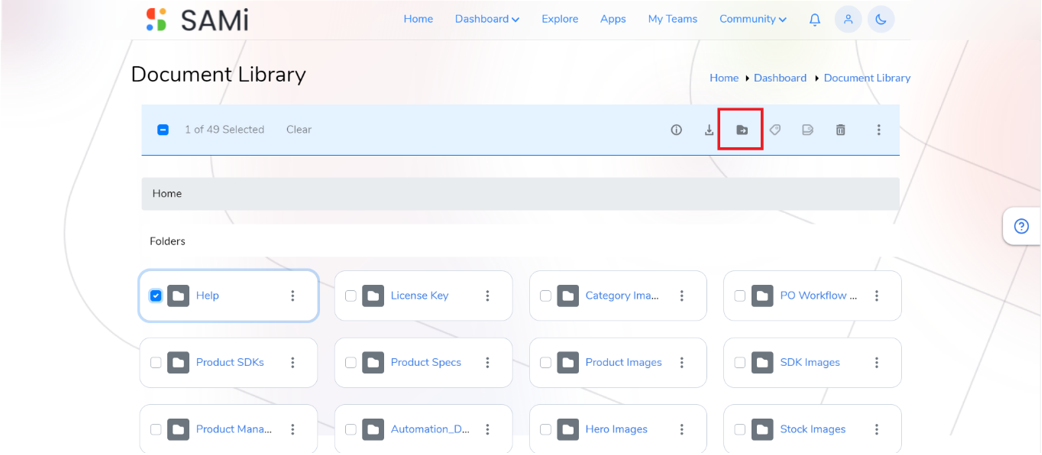Open the Category Ima... three-dot menu
The width and height of the screenshot is (1042, 455).
click(682, 296)
